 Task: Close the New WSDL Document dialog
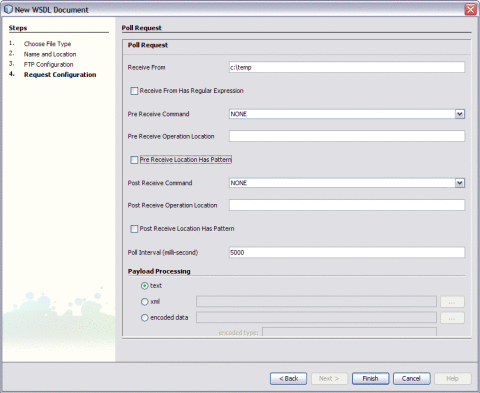[470, 9]
